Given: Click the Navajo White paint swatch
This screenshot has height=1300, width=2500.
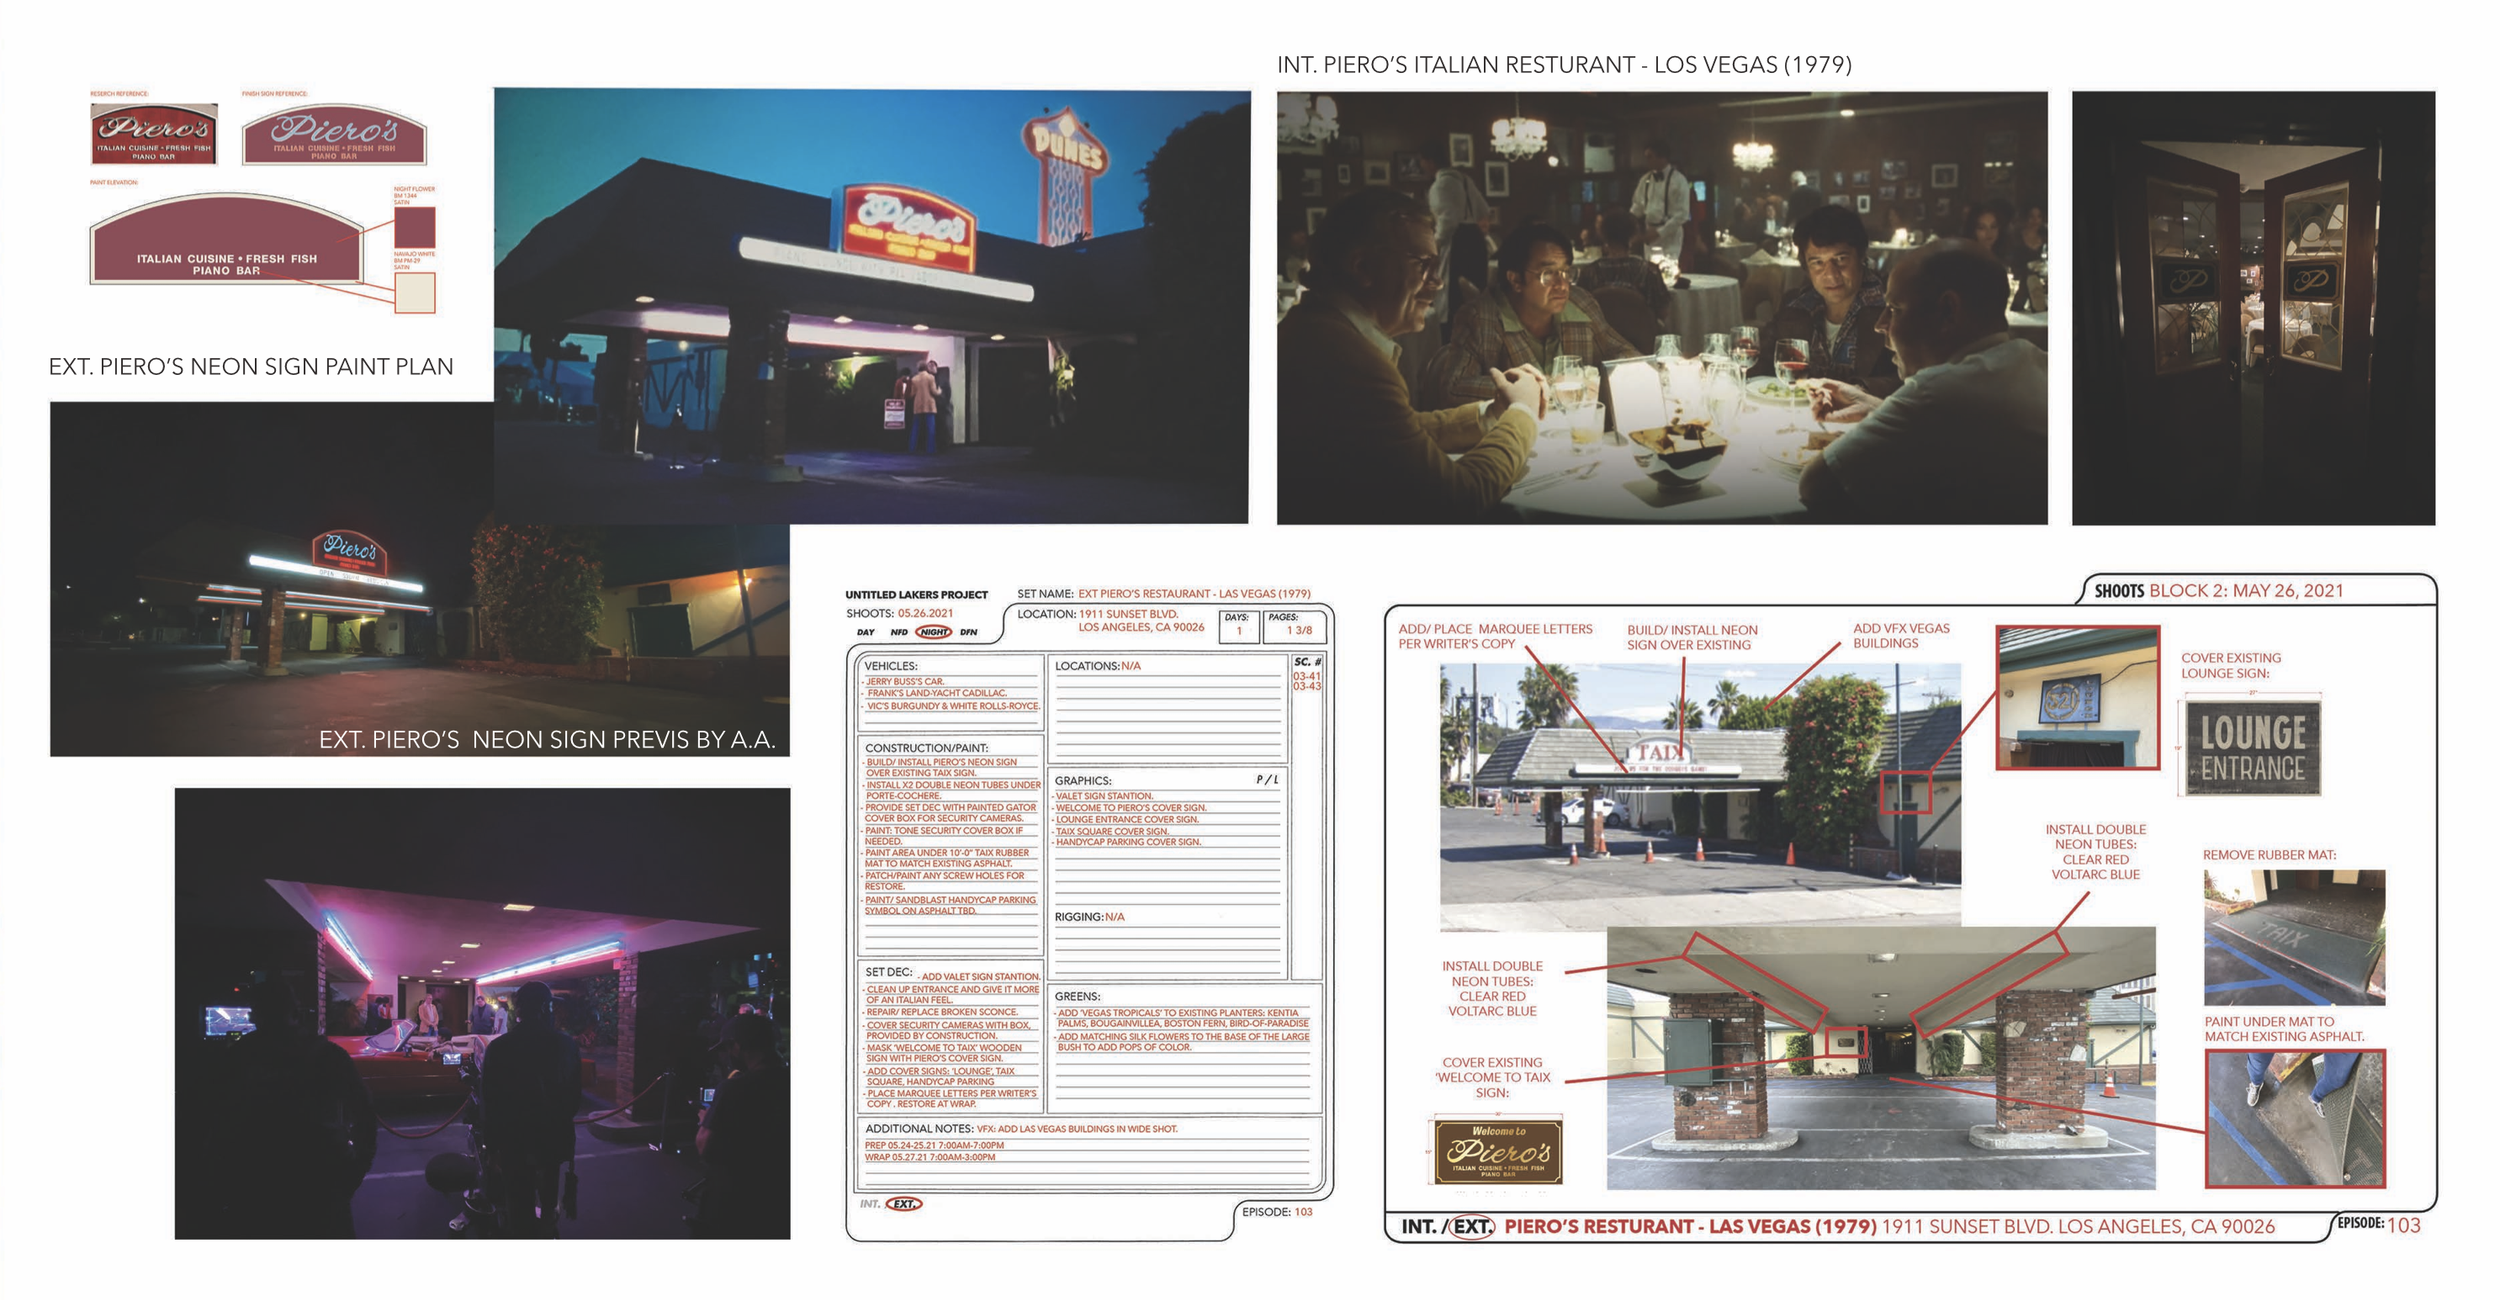Looking at the screenshot, I should pos(414,293).
